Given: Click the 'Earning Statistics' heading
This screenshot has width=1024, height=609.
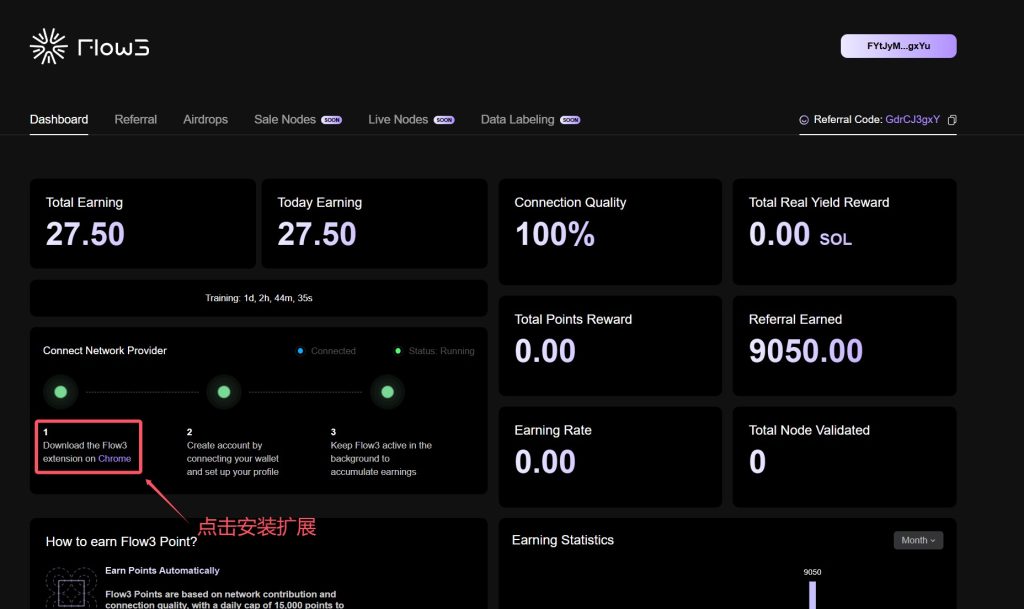Looking at the screenshot, I should tap(562, 540).
